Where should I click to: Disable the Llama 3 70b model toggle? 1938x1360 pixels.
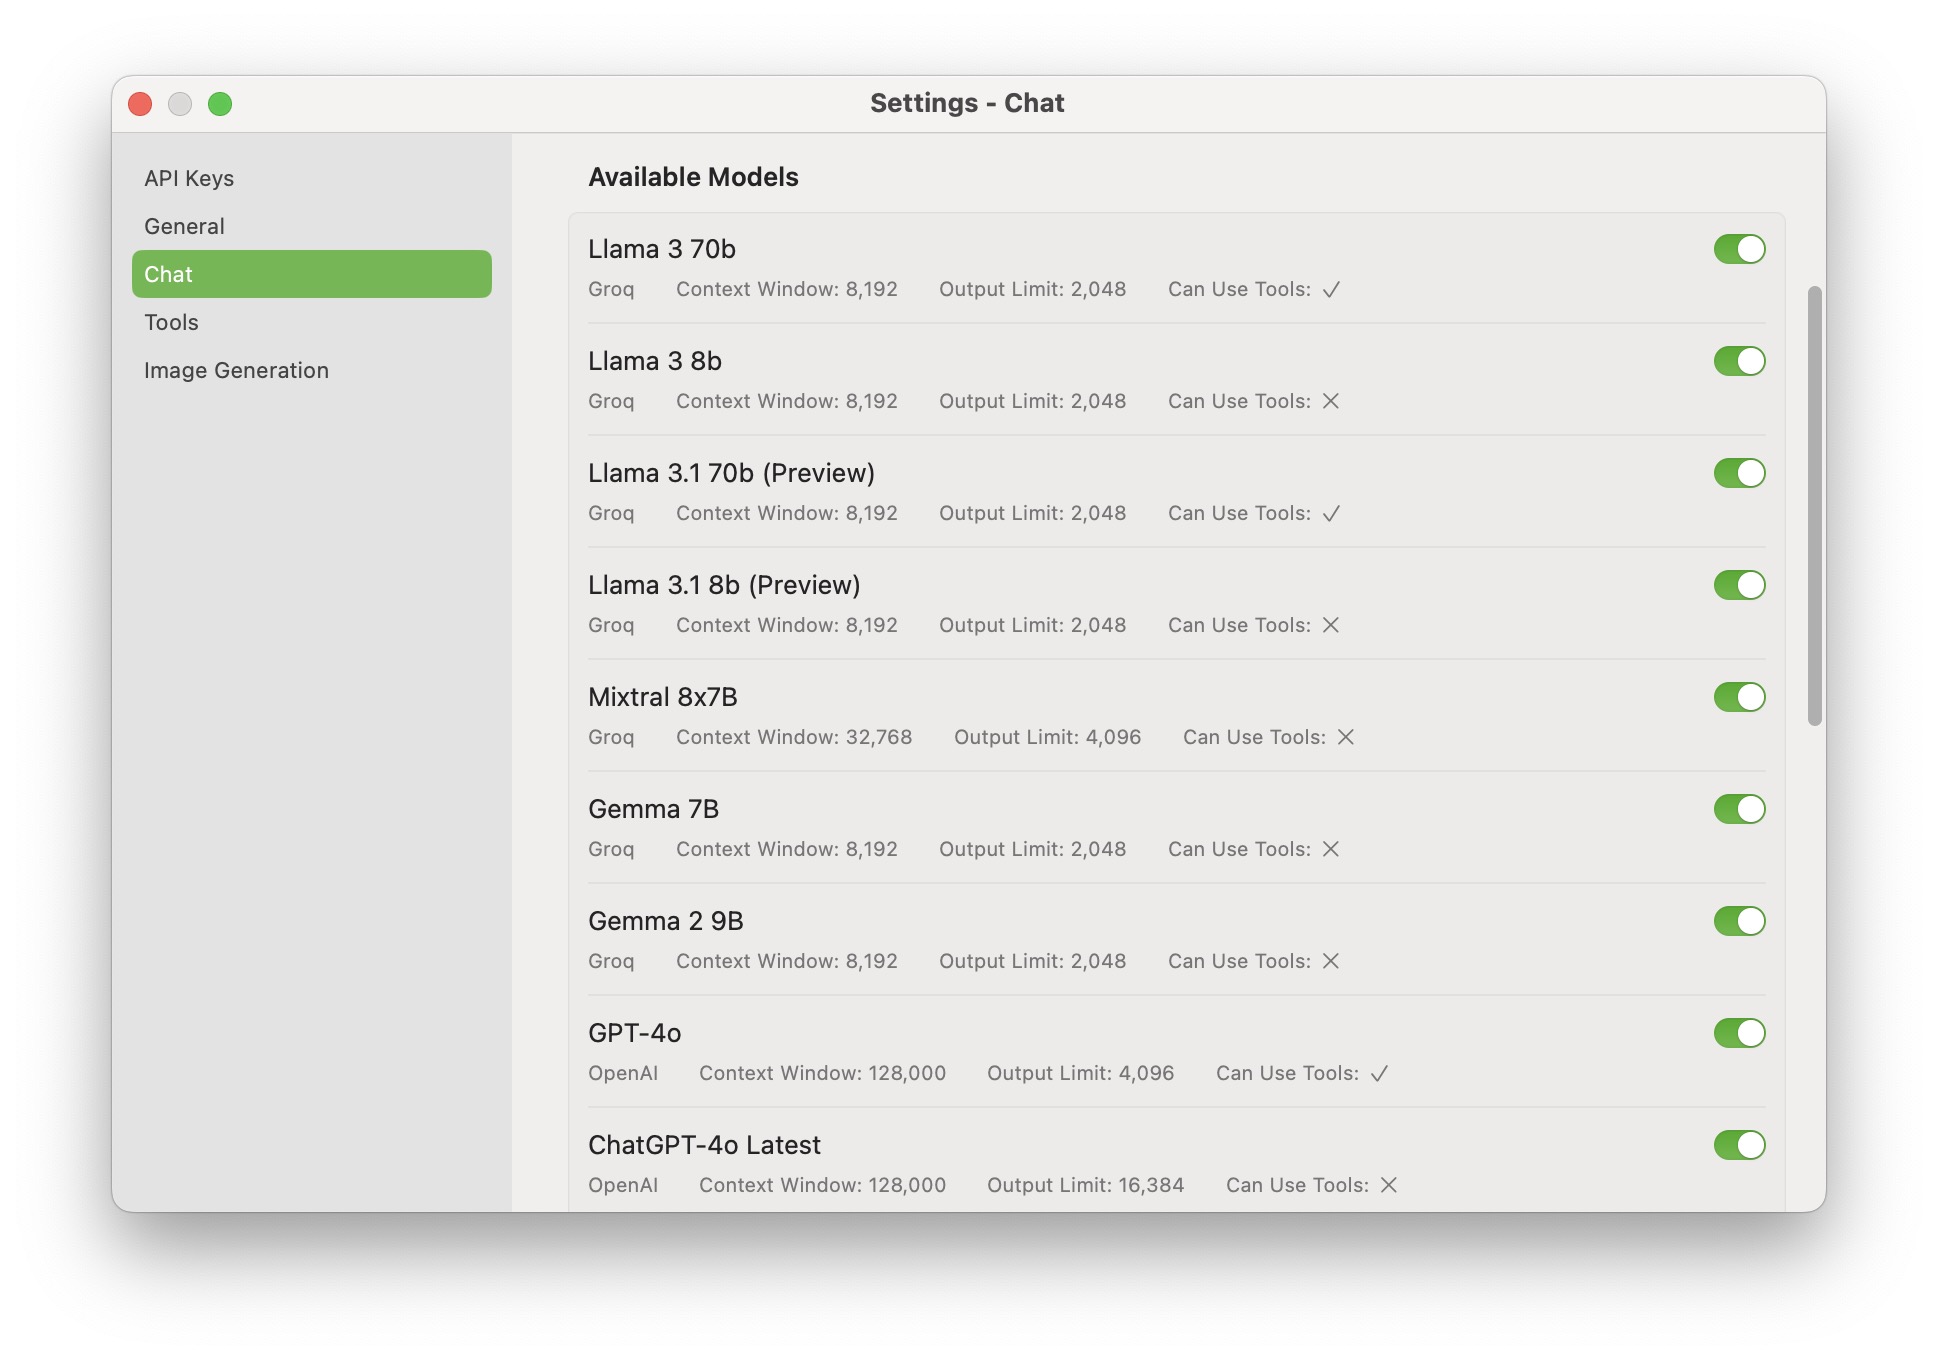1739,249
